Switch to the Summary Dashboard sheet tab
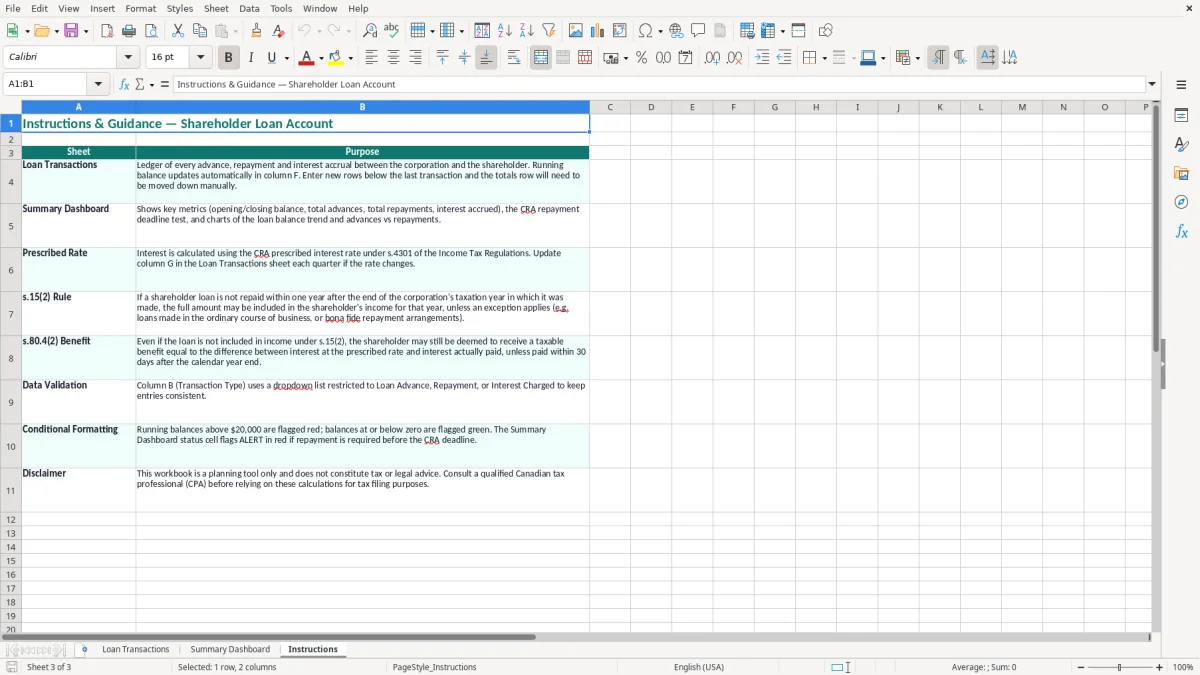The image size is (1200, 675). tap(230, 649)
